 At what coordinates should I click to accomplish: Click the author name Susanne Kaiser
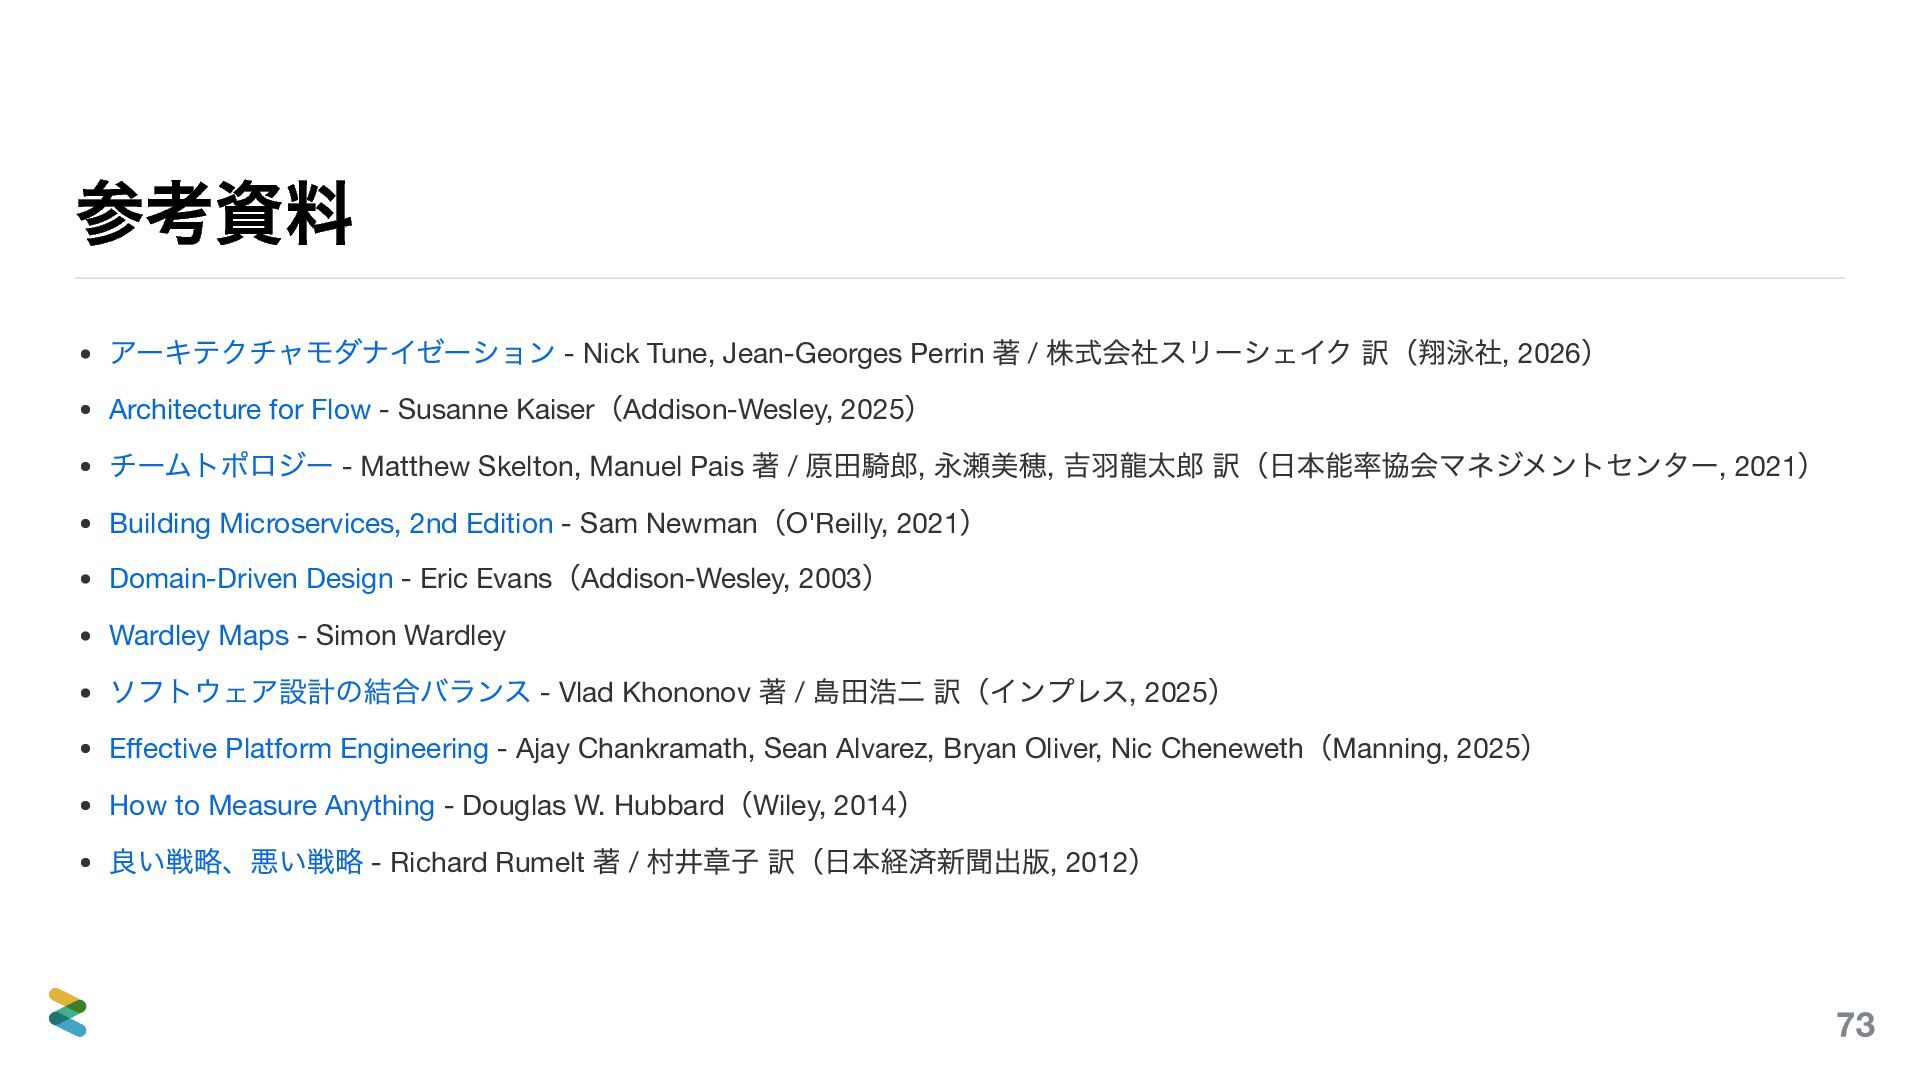pos(495,410)
